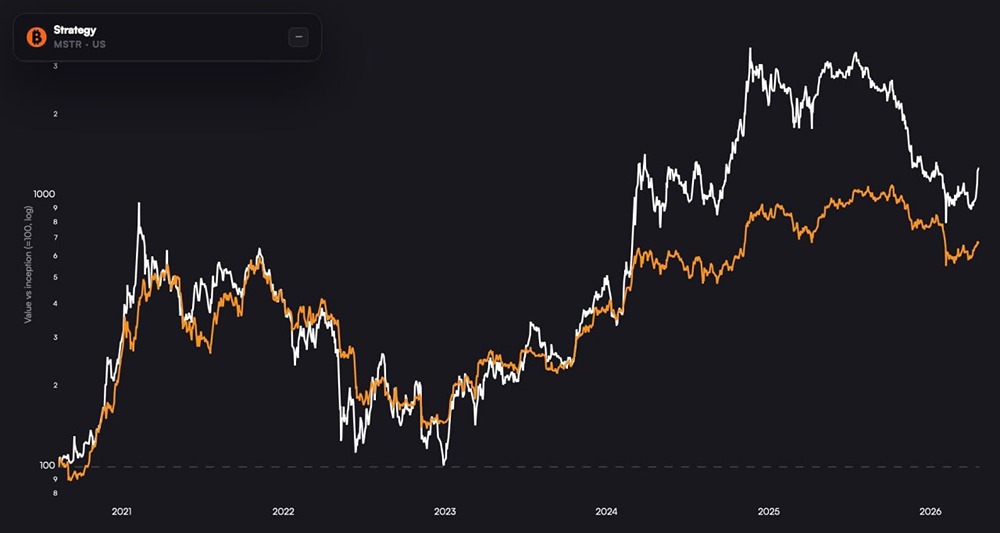Image resolution: width=1000 pixels, height=533 pixels.
Task: Click the white line's endpoint at right edge
Action: [978, 168]
